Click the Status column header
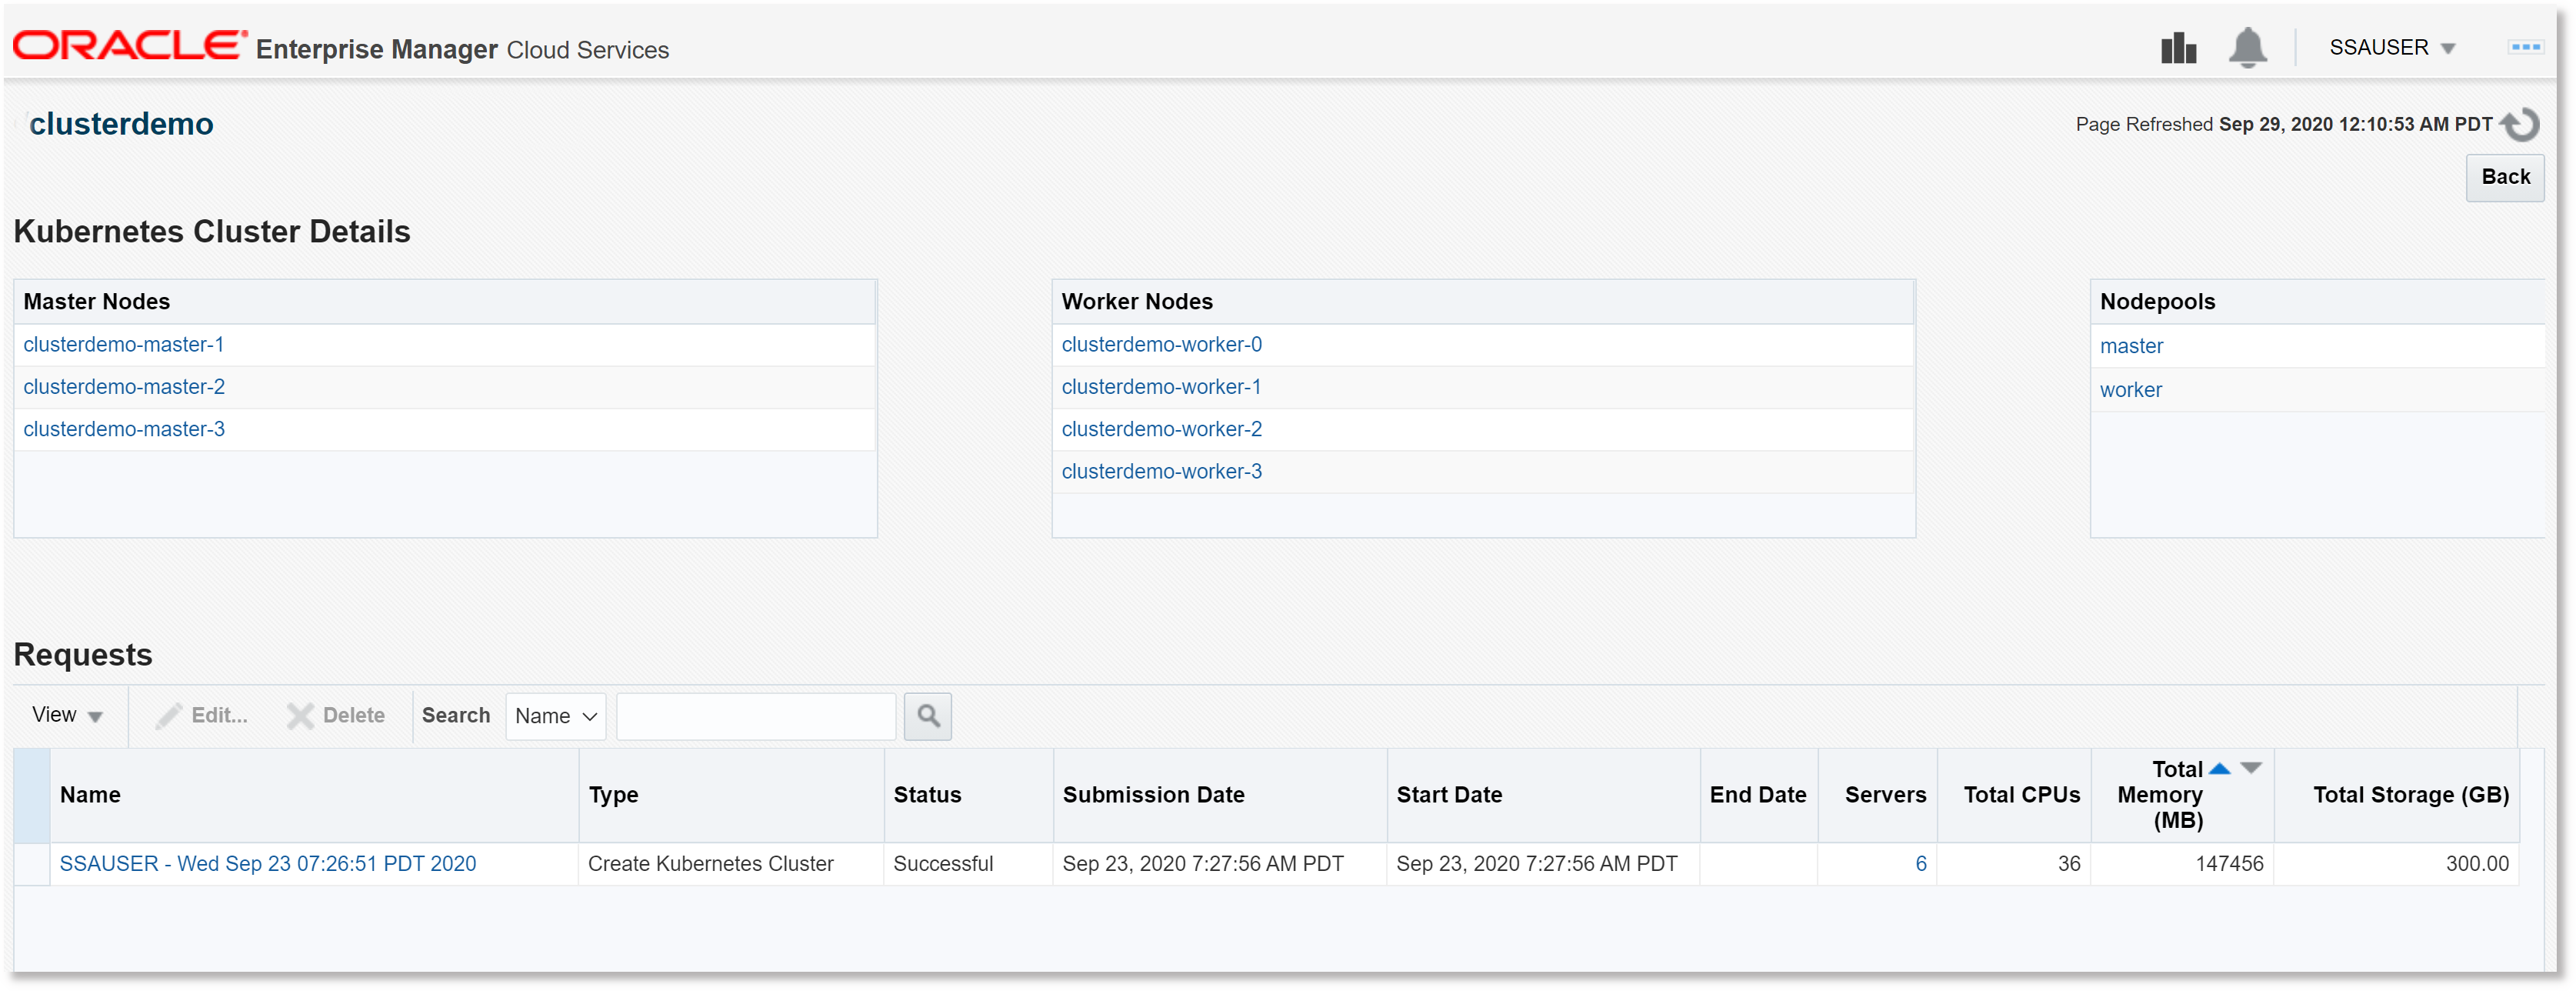The width and height of the screenshot is (2576, 991). (968, 795)
